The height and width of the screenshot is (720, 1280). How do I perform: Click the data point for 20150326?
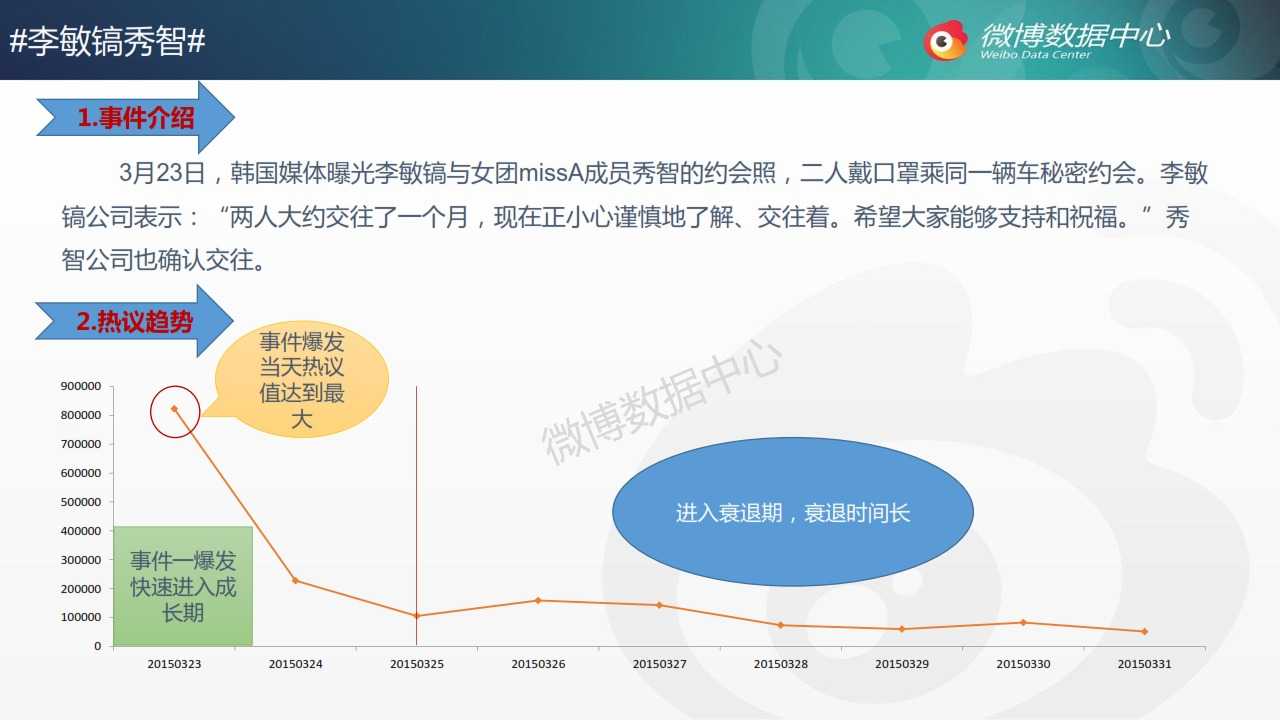[537, 600]
